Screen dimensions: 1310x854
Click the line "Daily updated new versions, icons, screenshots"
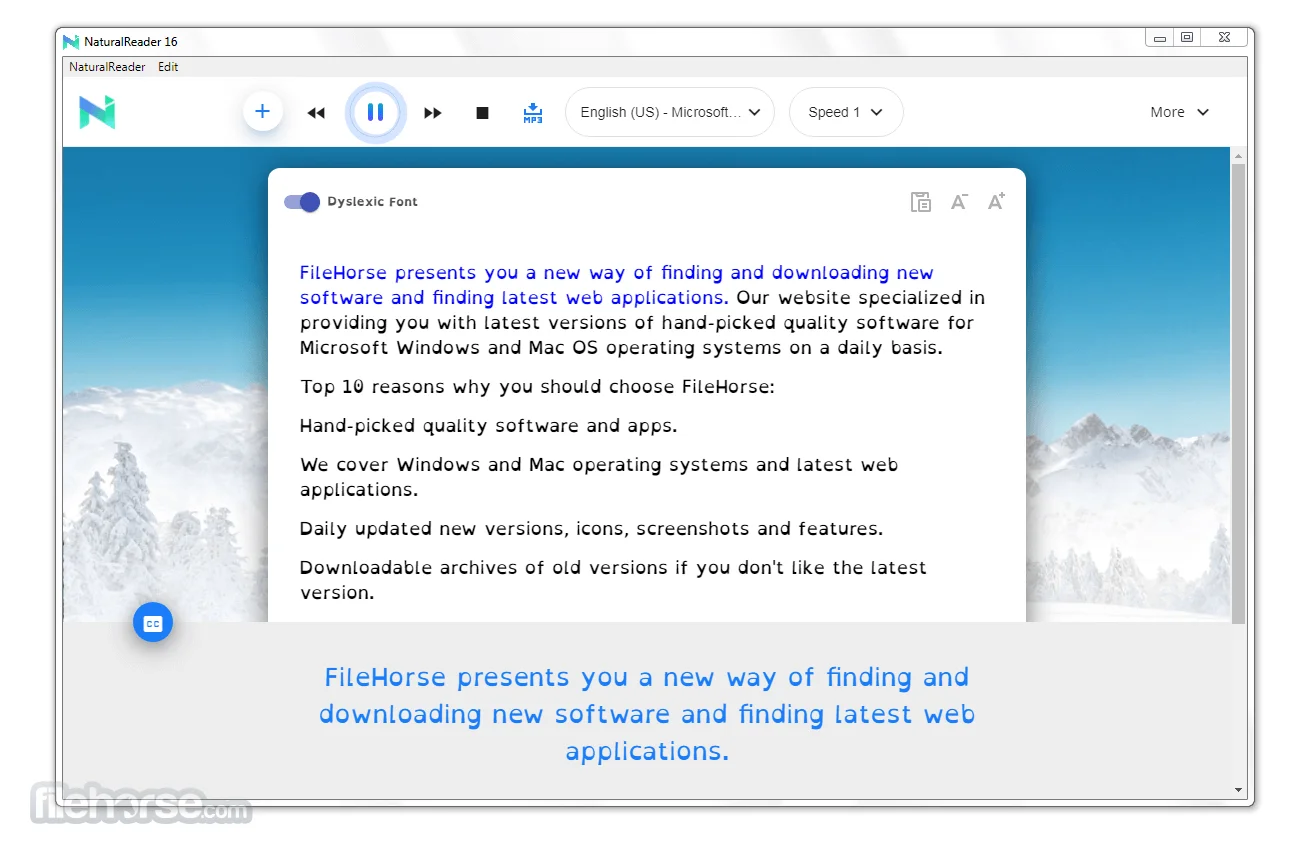tap(591, 529)
